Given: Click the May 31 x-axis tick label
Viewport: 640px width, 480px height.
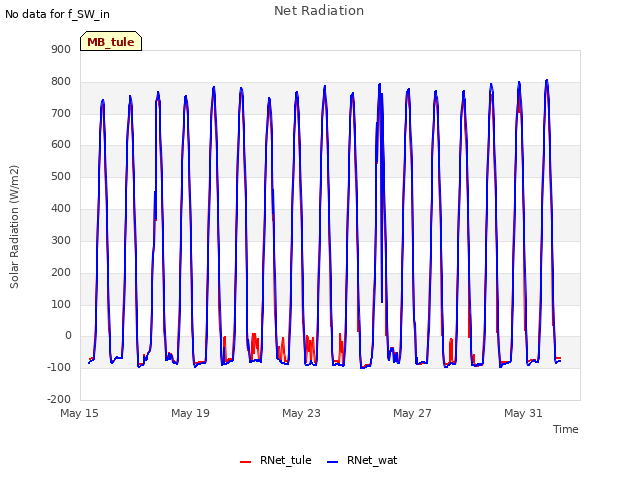Looking at the screenshot, I should pos(523,413).
